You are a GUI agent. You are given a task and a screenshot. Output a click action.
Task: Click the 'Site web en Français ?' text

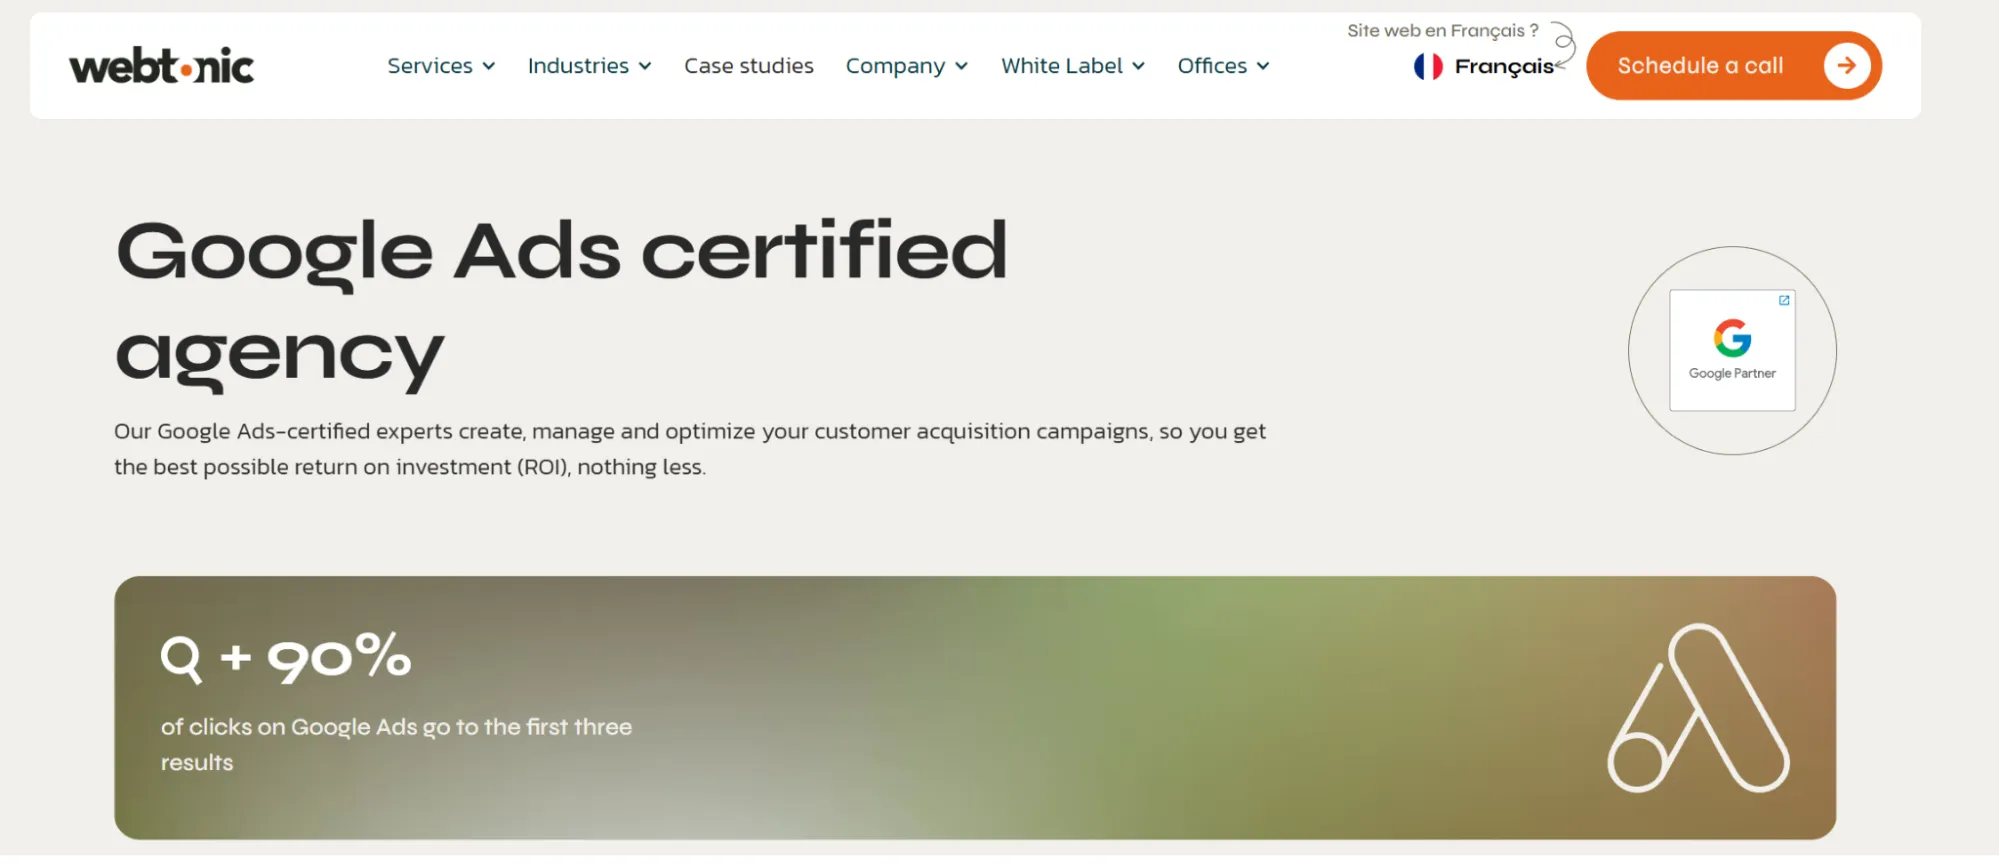[x=1442, y=30]
